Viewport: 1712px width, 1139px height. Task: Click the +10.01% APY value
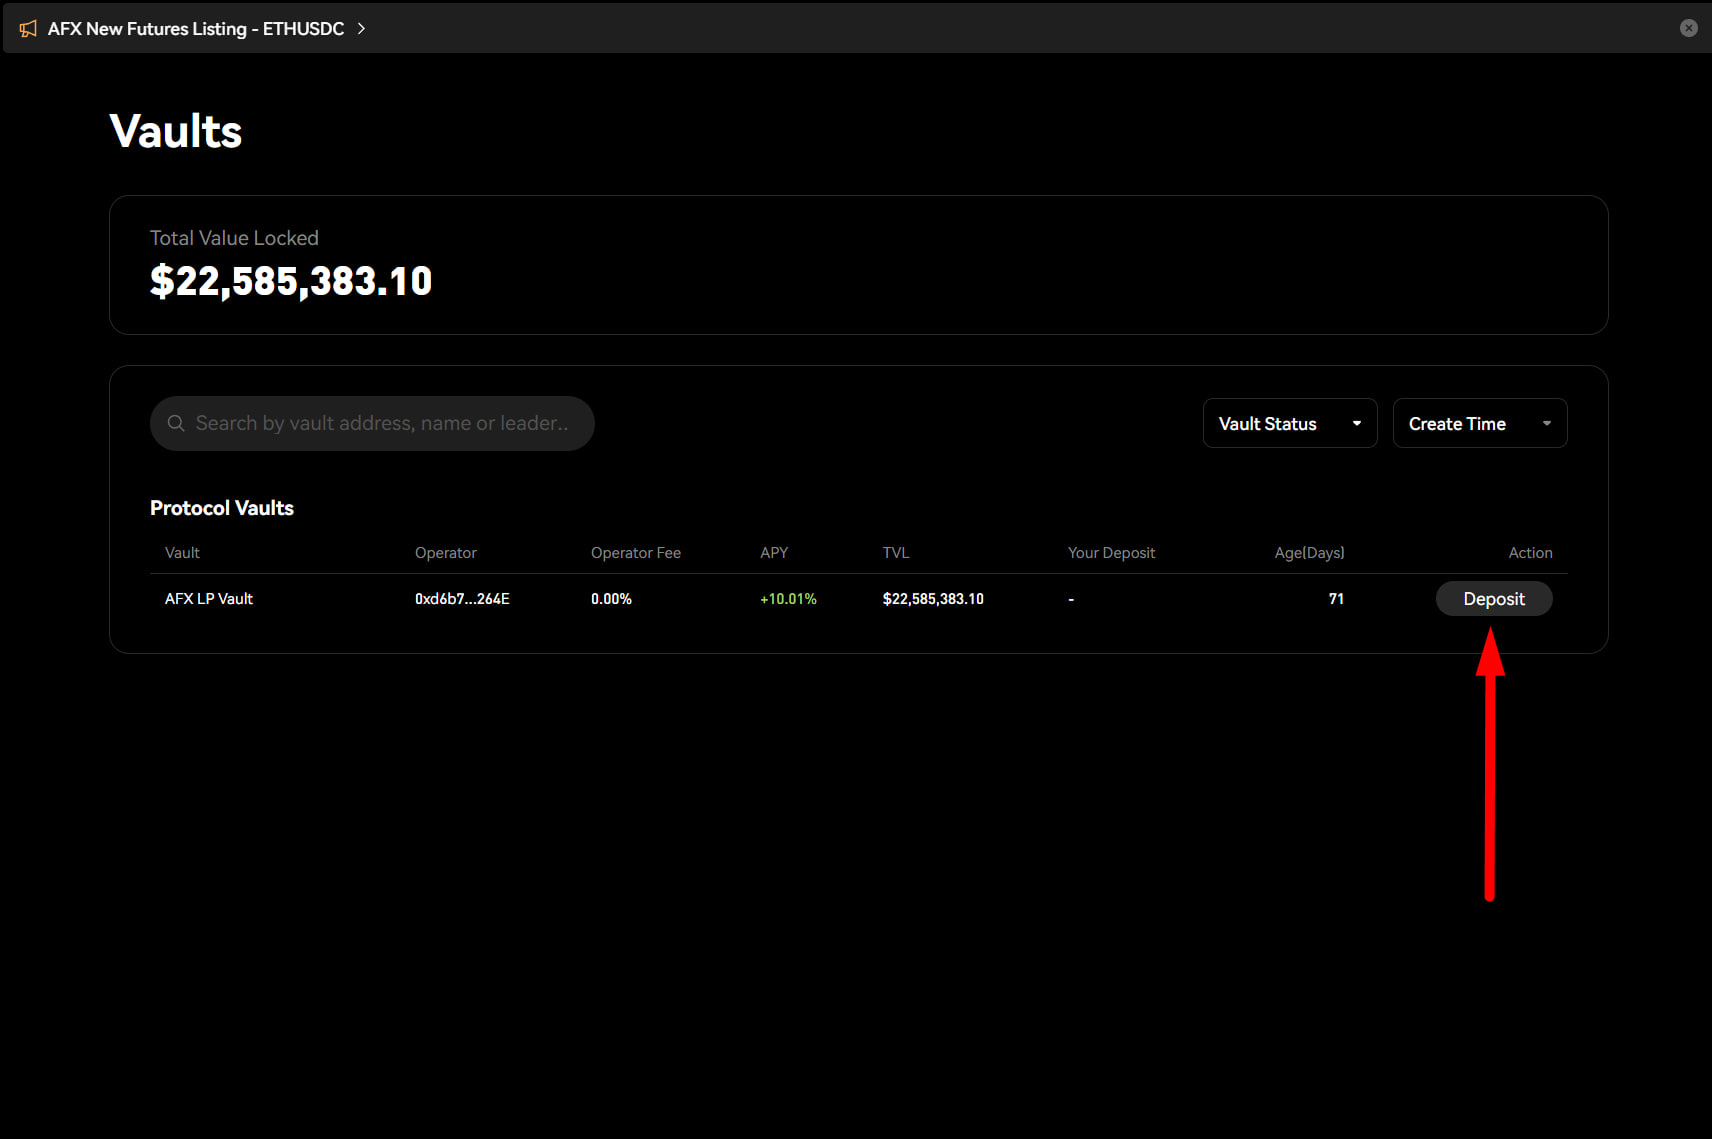tap(788, 599)
